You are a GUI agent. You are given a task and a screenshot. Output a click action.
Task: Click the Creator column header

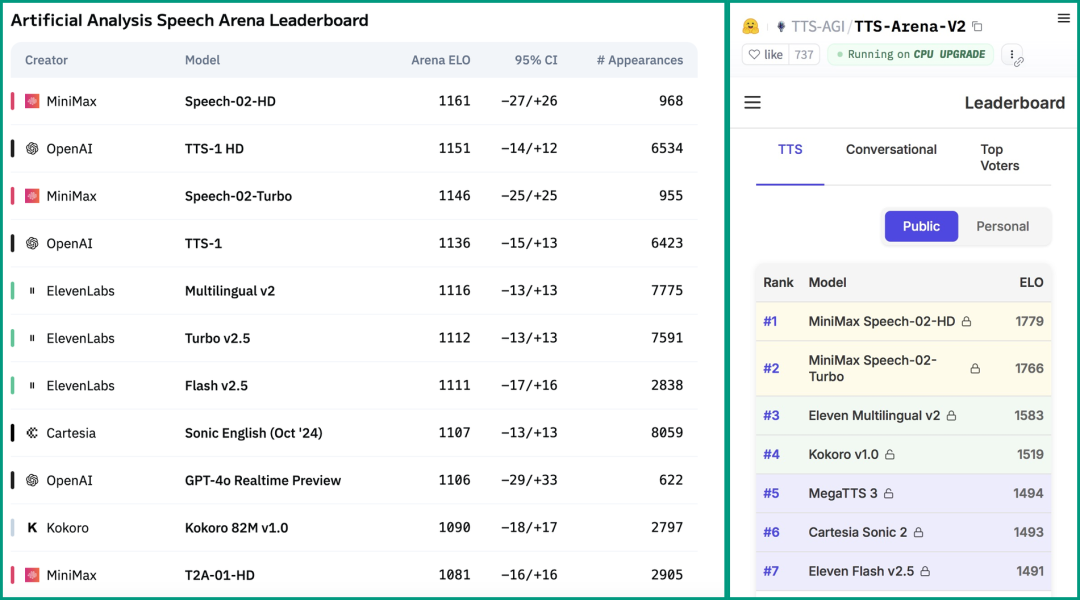pos(46,61)
